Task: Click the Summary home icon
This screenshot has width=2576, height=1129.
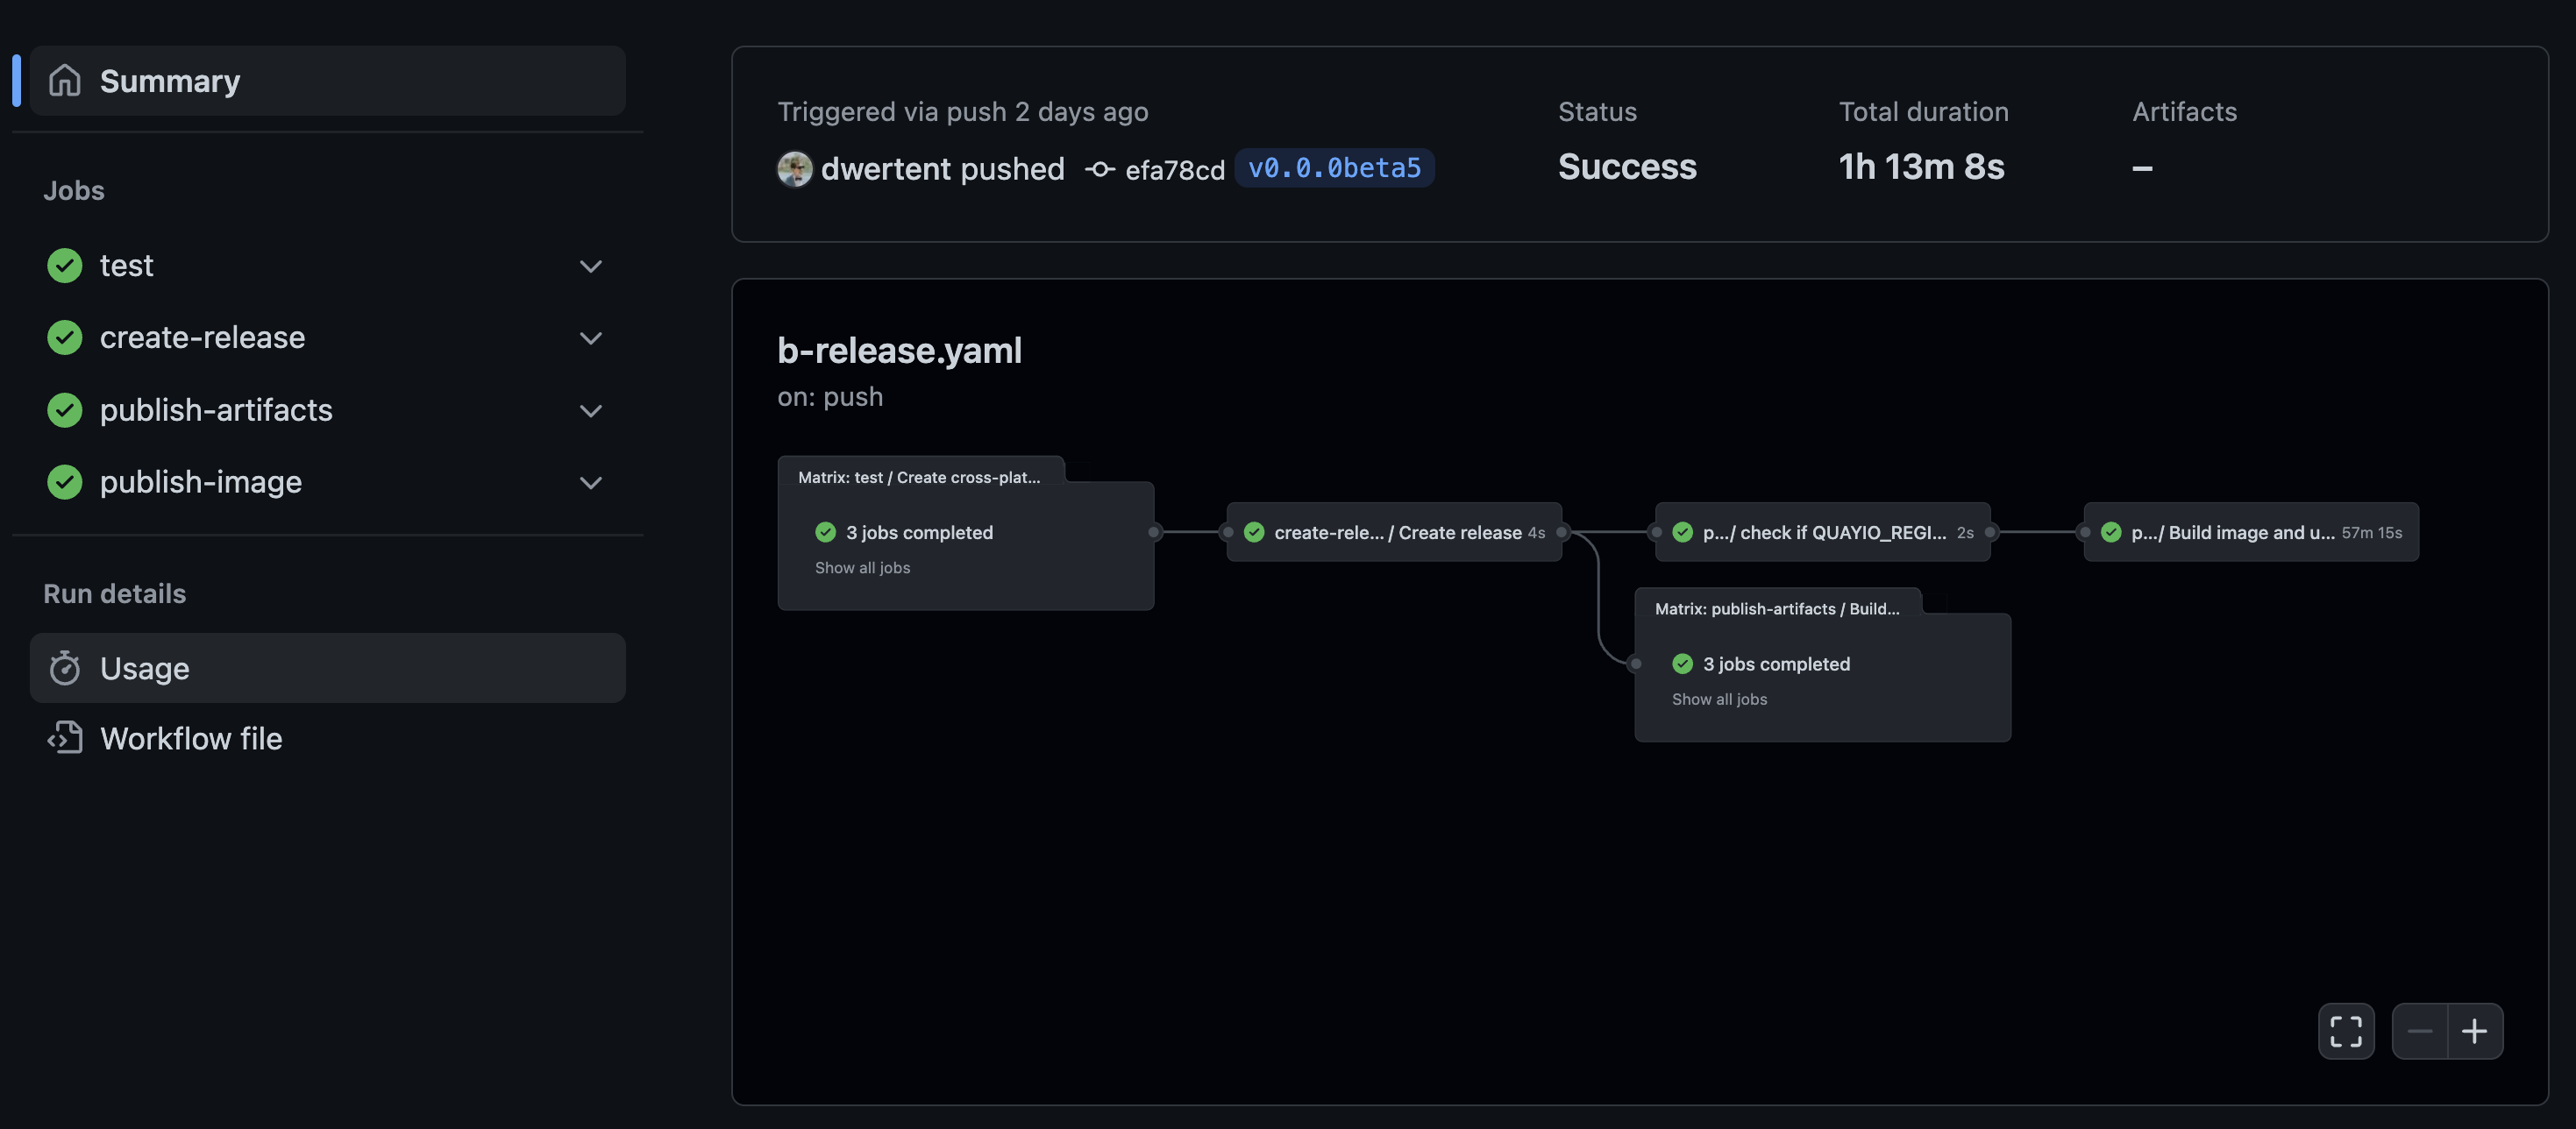Action: point(65,80)
